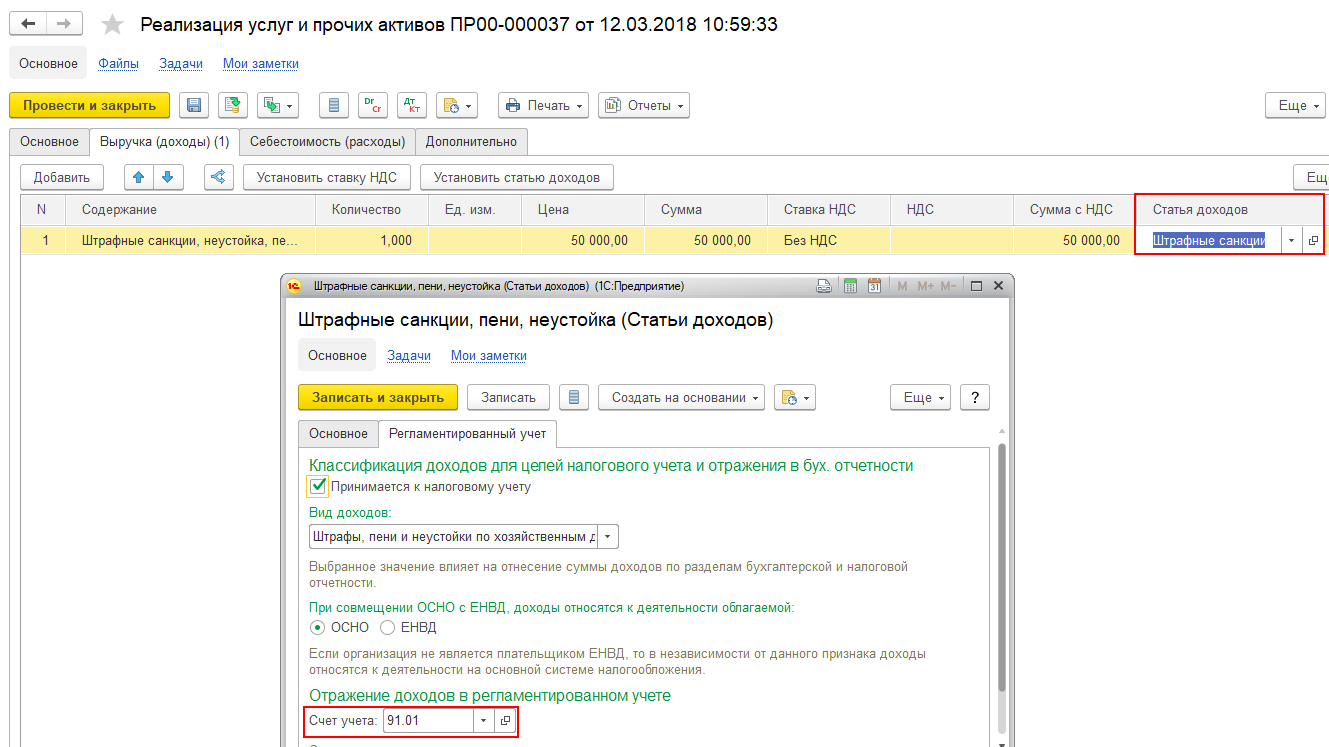Click Записать и закрыть in popup

[378, 397]
